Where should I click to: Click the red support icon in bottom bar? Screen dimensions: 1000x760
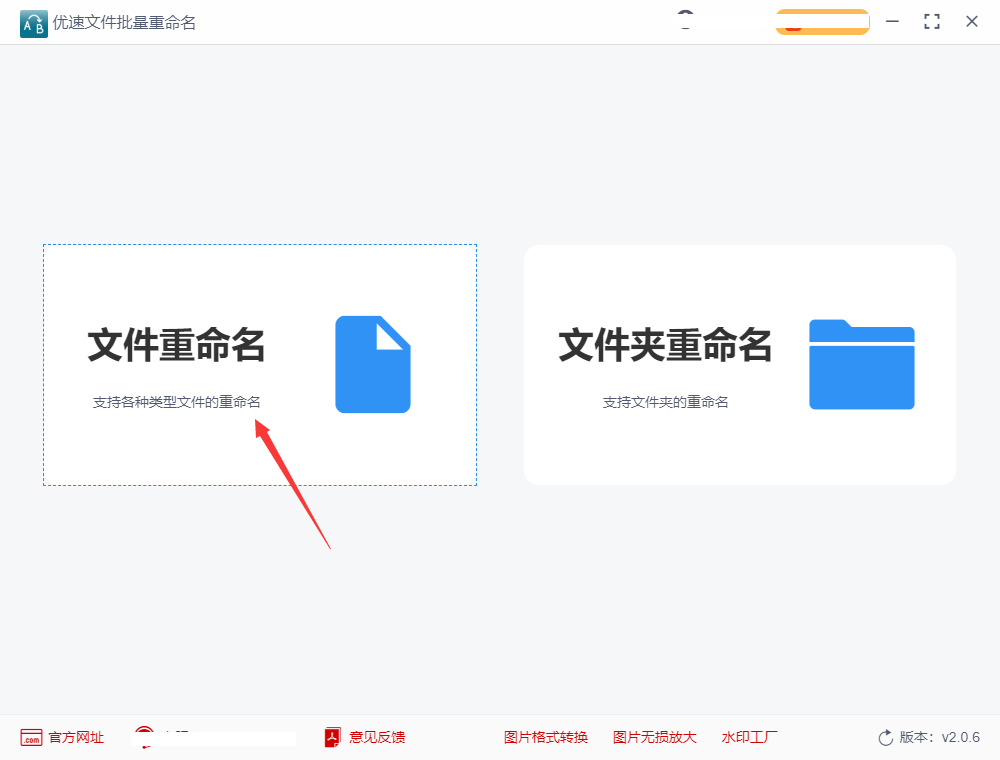(145, 737)
